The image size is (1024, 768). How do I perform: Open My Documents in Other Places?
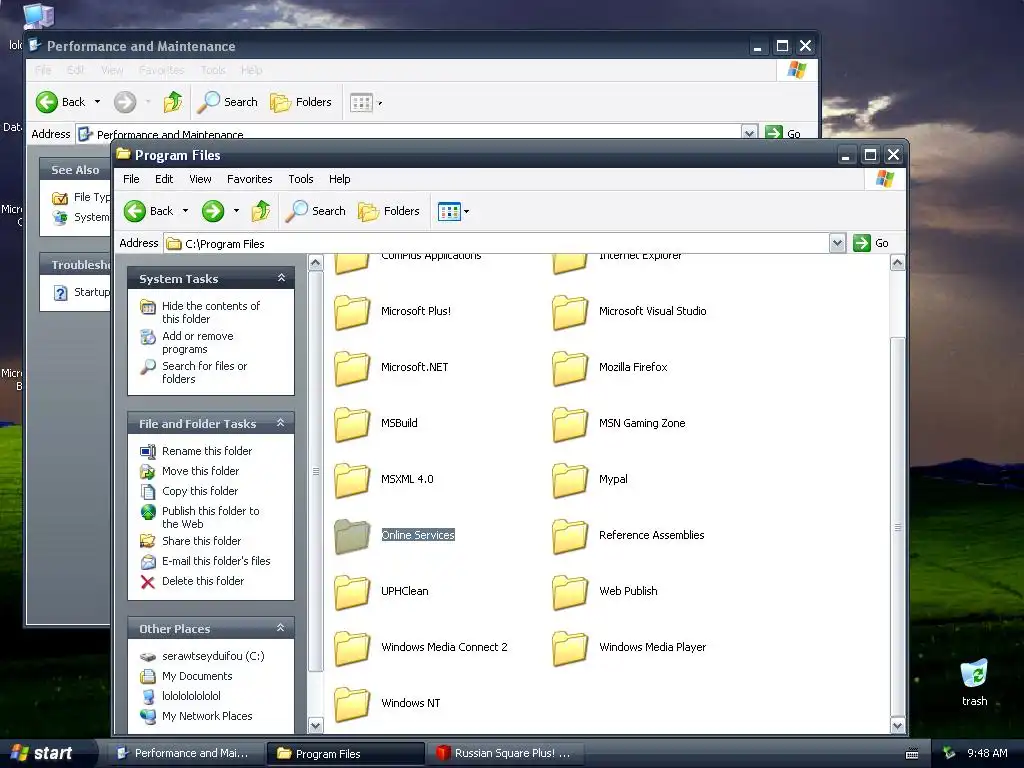(x=197, y=676)
